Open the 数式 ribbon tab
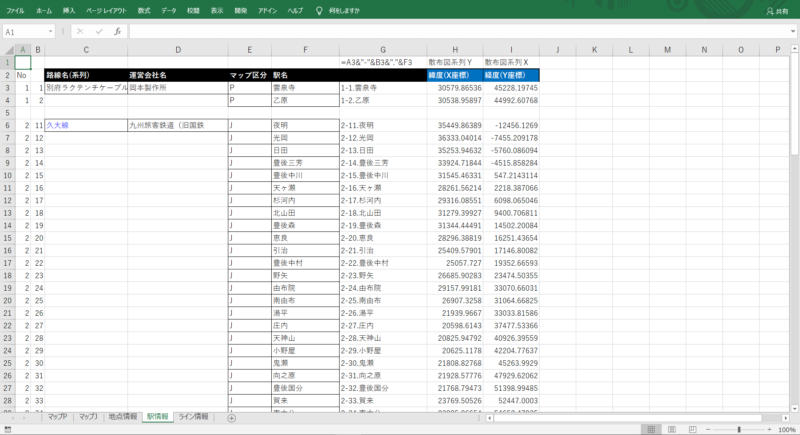 144,9
